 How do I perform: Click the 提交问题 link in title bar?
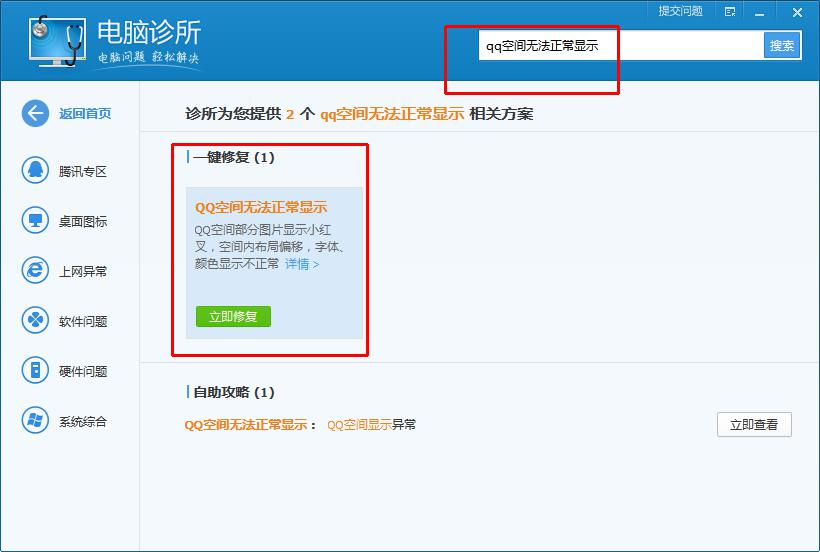pyautogui.click(x=680, y=11)
